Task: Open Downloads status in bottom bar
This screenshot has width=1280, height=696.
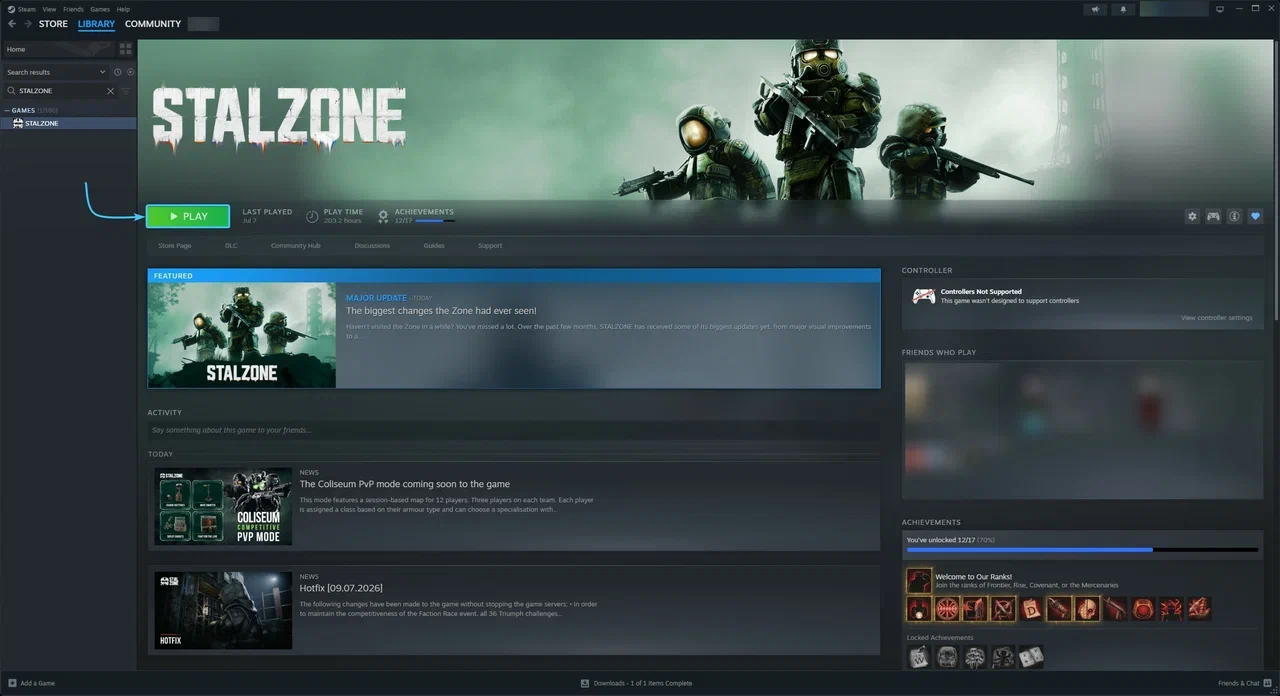Action: pyautogui.click(x=636, y=683)
